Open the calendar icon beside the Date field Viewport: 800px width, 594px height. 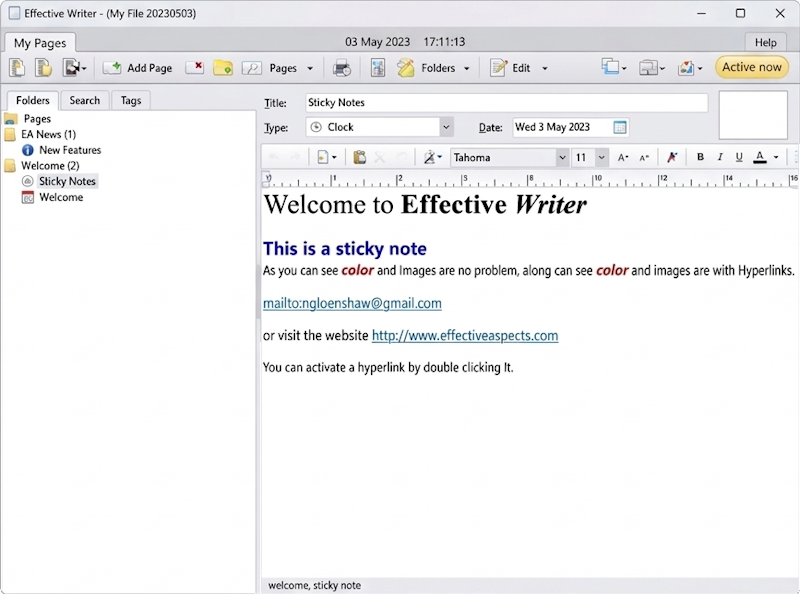click(620, 127)
